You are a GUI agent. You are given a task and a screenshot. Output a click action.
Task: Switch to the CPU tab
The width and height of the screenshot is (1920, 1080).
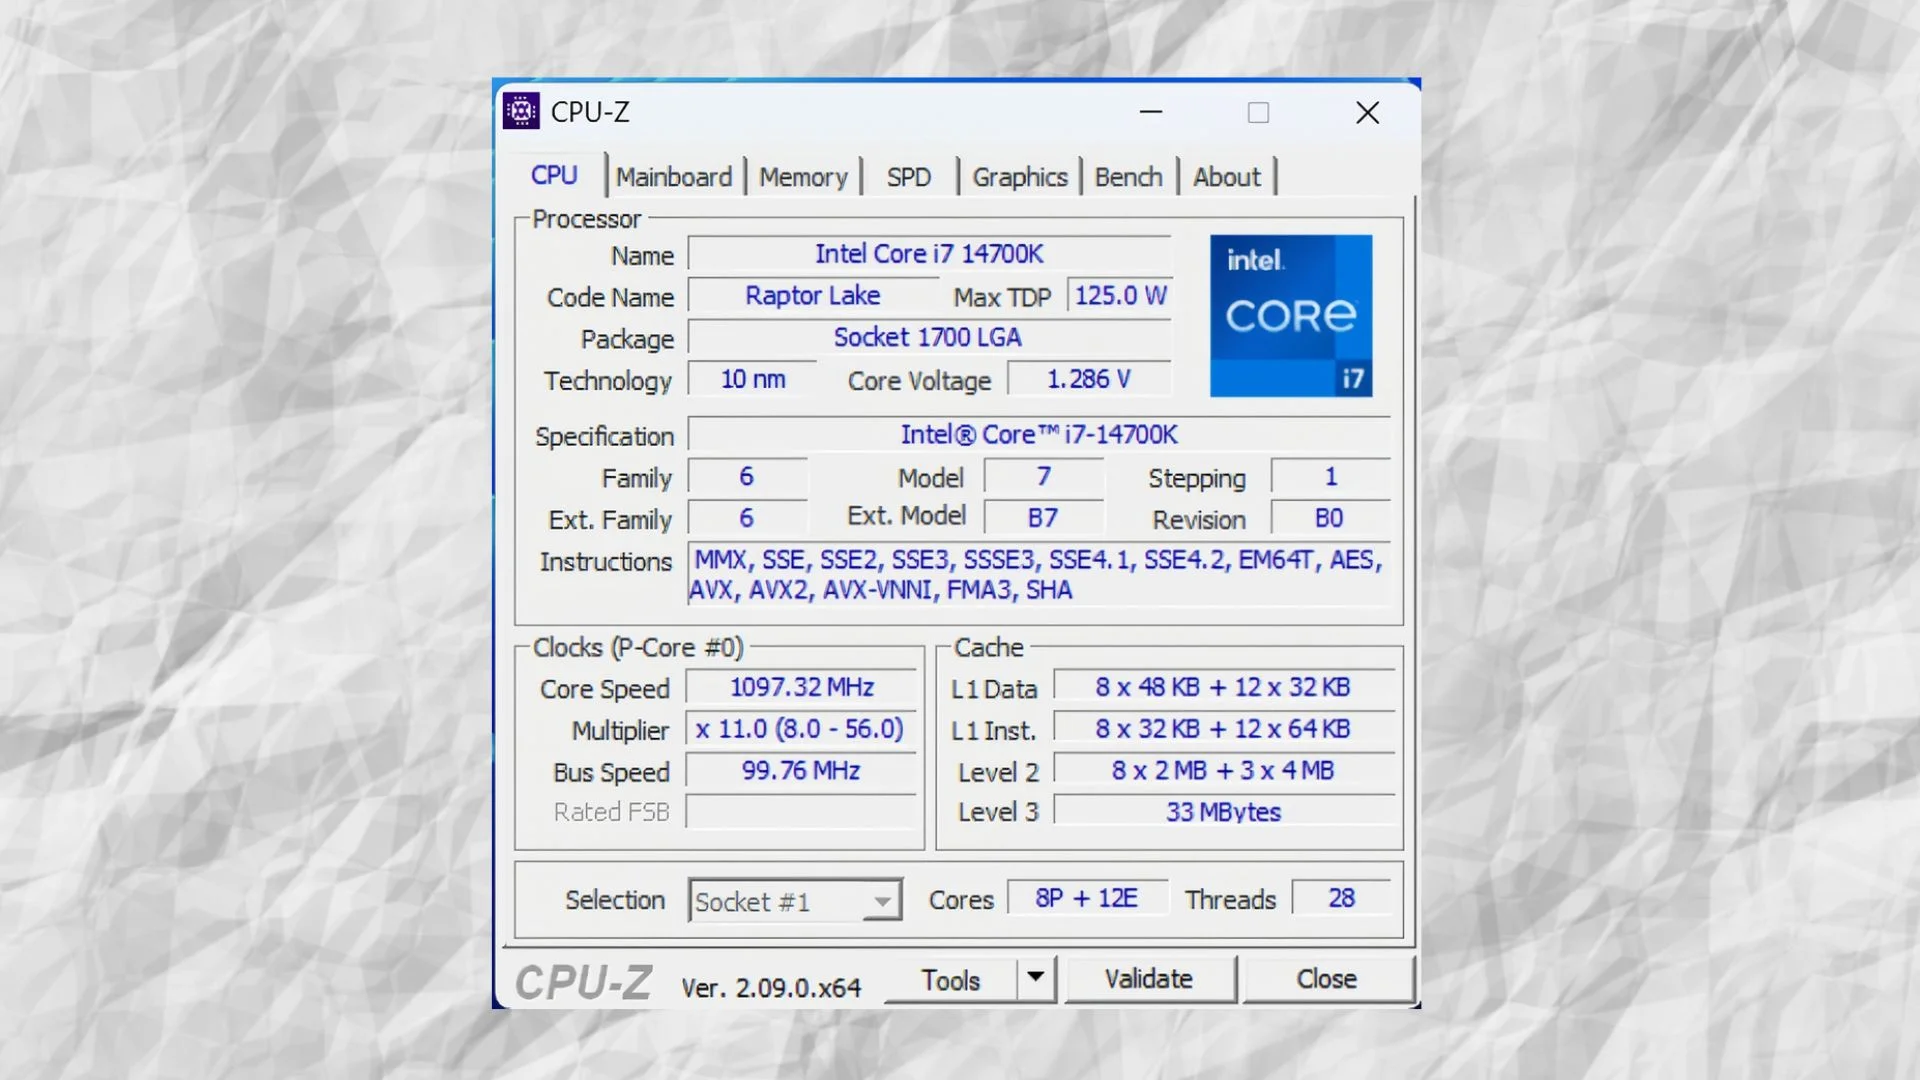(554, 176)
